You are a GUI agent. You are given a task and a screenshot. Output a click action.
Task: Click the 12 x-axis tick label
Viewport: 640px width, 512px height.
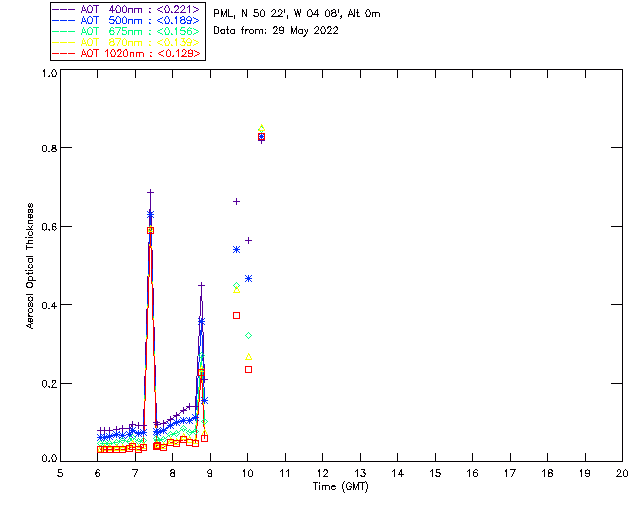coord(322,473)
